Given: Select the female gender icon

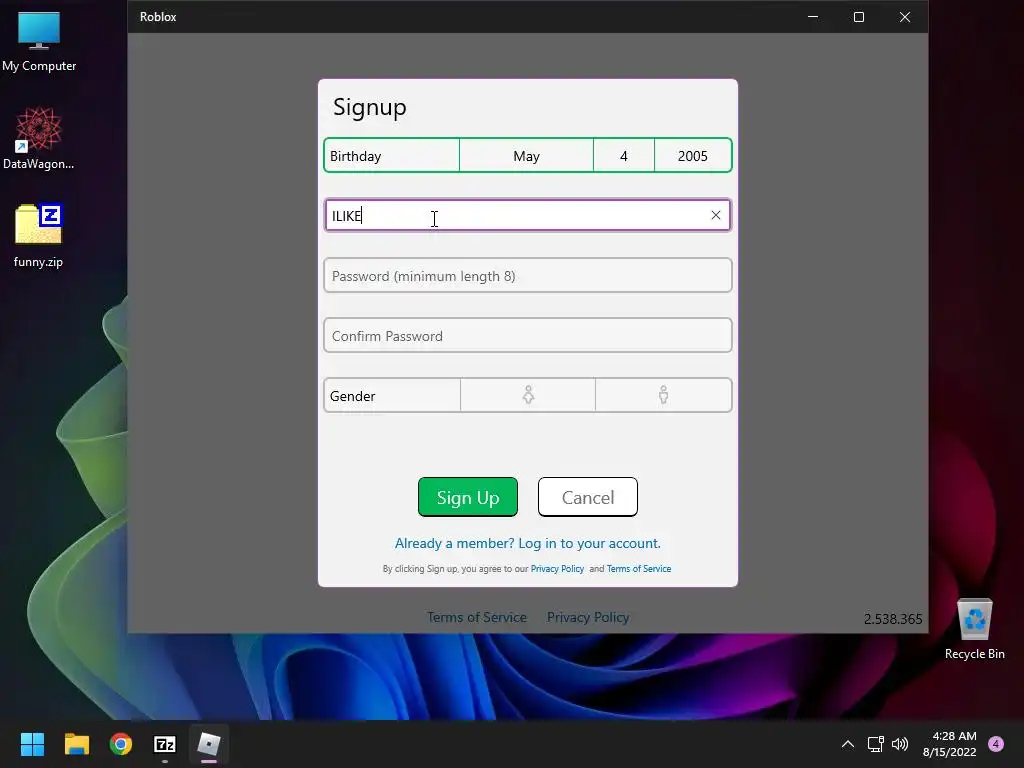Looking at the screenshot, I should tap(528, 395).
